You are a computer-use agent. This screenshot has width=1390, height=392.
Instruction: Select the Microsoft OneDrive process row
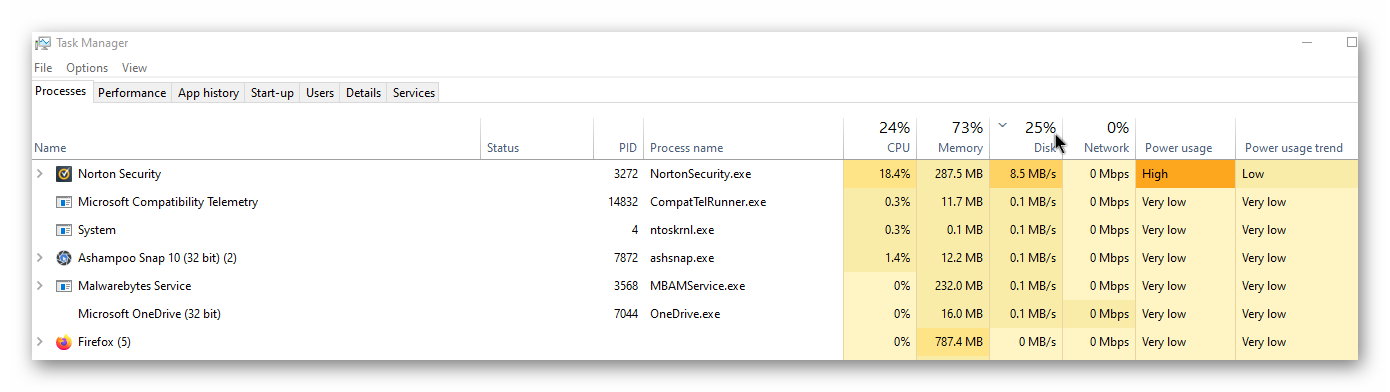(694, 314)
